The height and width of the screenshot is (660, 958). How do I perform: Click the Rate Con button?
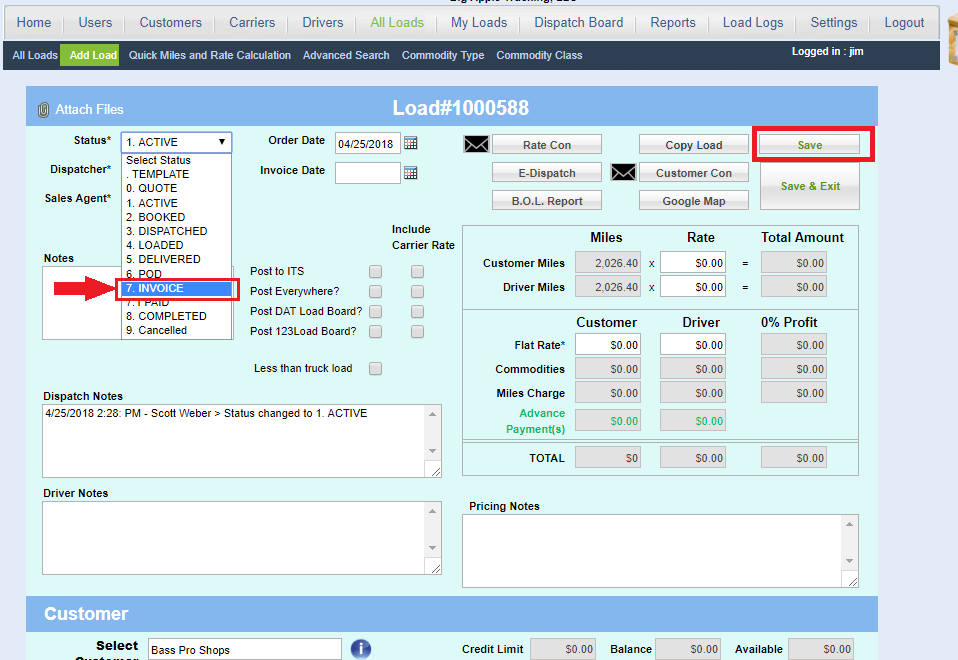(547, 145)
